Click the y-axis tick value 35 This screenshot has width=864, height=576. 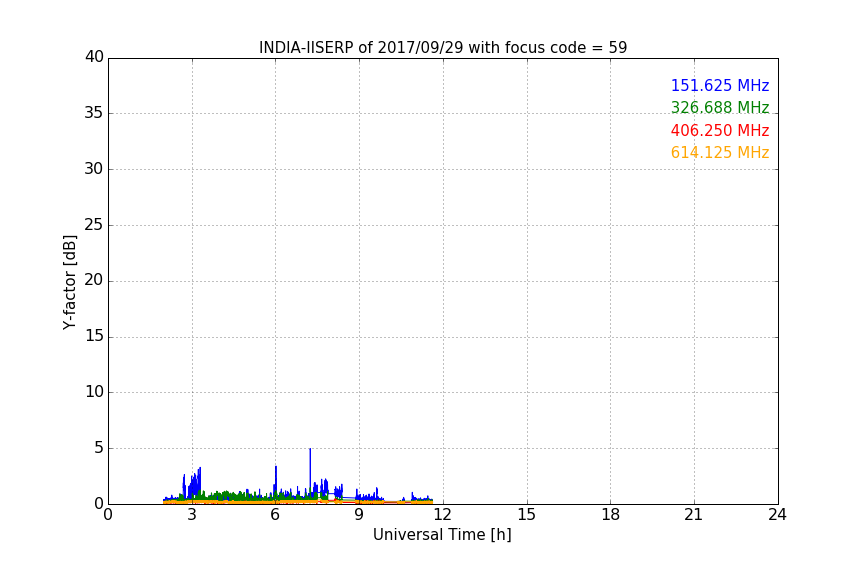pyautogui.click(x=94, y=113)
